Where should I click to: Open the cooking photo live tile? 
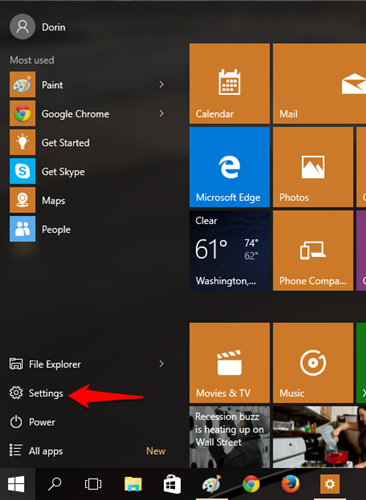[x=319, y=437]
